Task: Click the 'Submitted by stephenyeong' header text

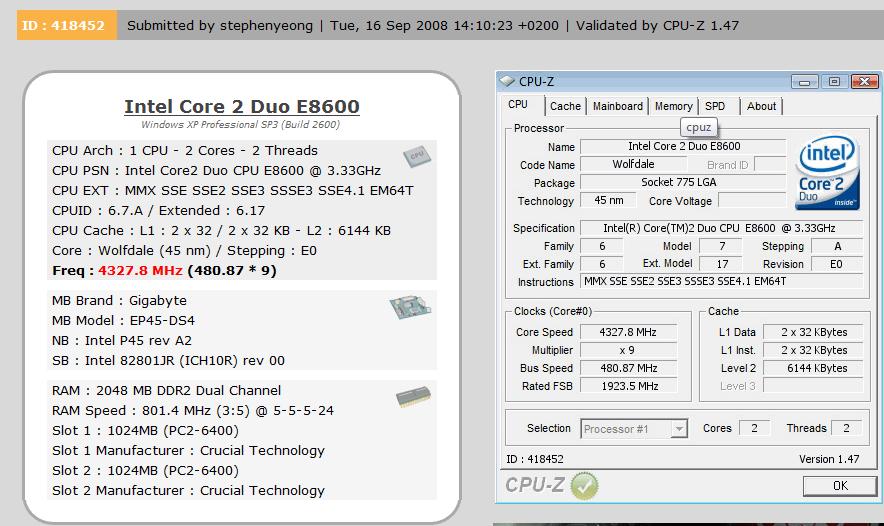Action: (220, 25)
